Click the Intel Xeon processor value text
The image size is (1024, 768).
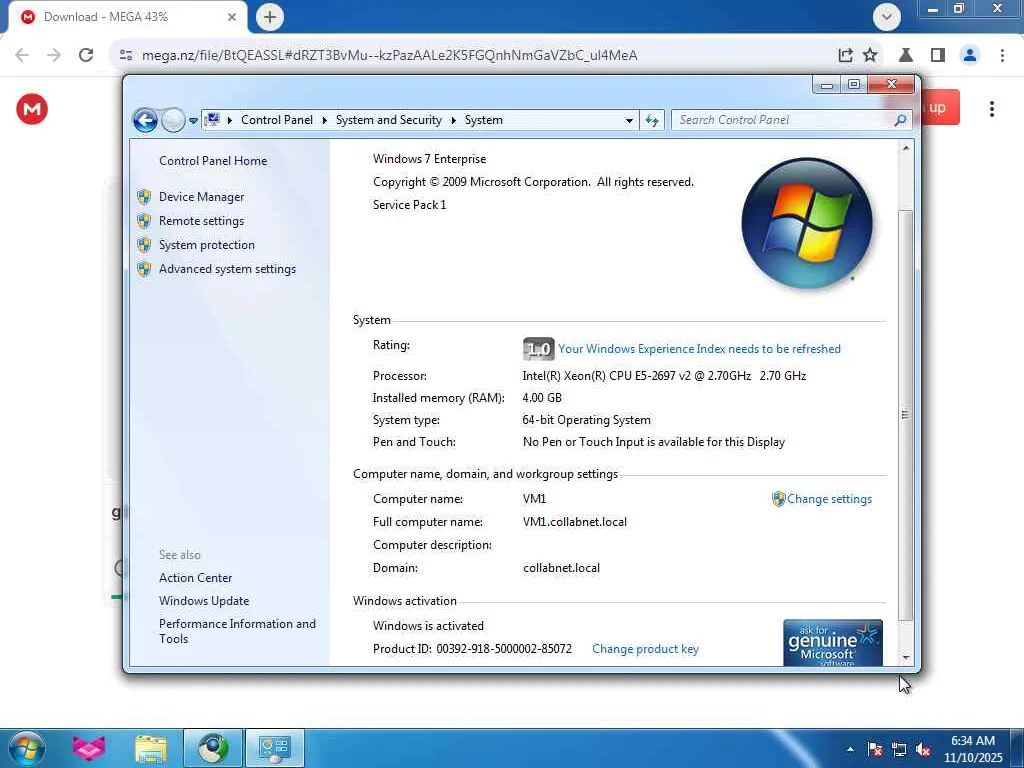click(664, 376)
